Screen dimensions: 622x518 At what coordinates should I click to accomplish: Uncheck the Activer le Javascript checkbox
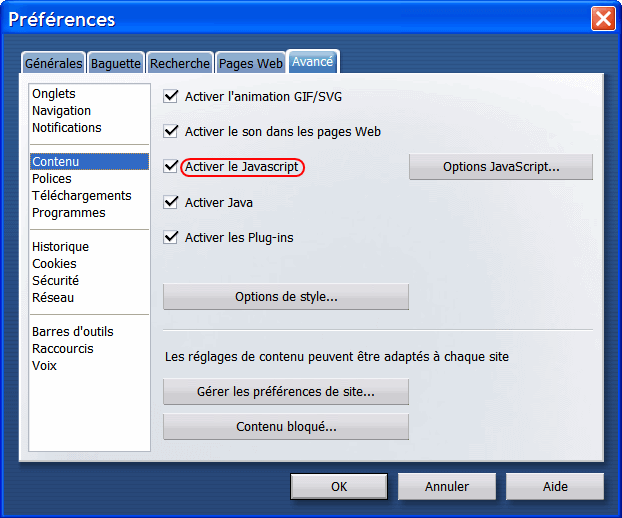pos(171,167)
